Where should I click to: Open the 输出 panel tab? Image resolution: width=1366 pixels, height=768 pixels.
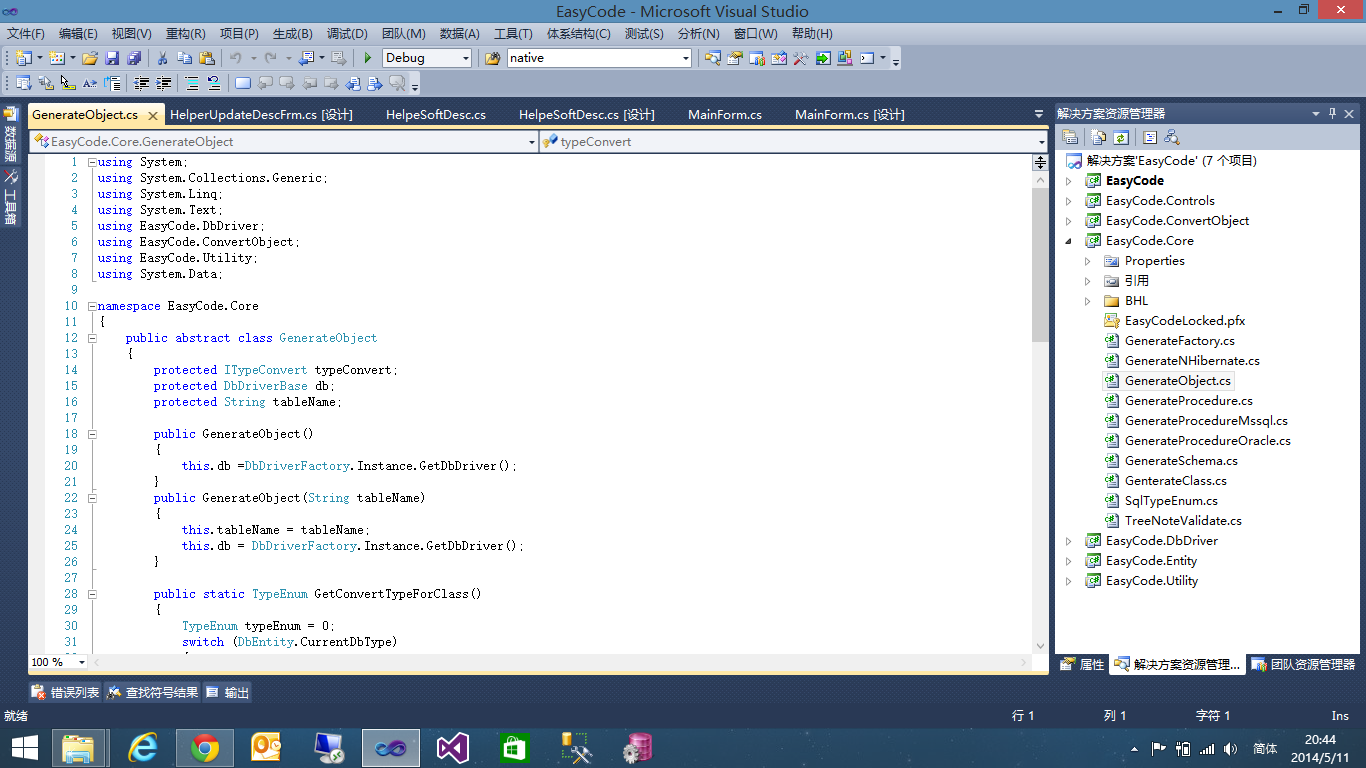228,692
